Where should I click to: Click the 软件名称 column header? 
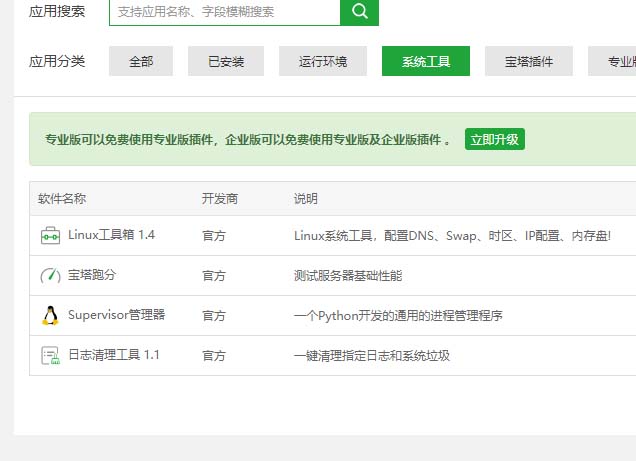pyautogui.click(x=62, y=199)
